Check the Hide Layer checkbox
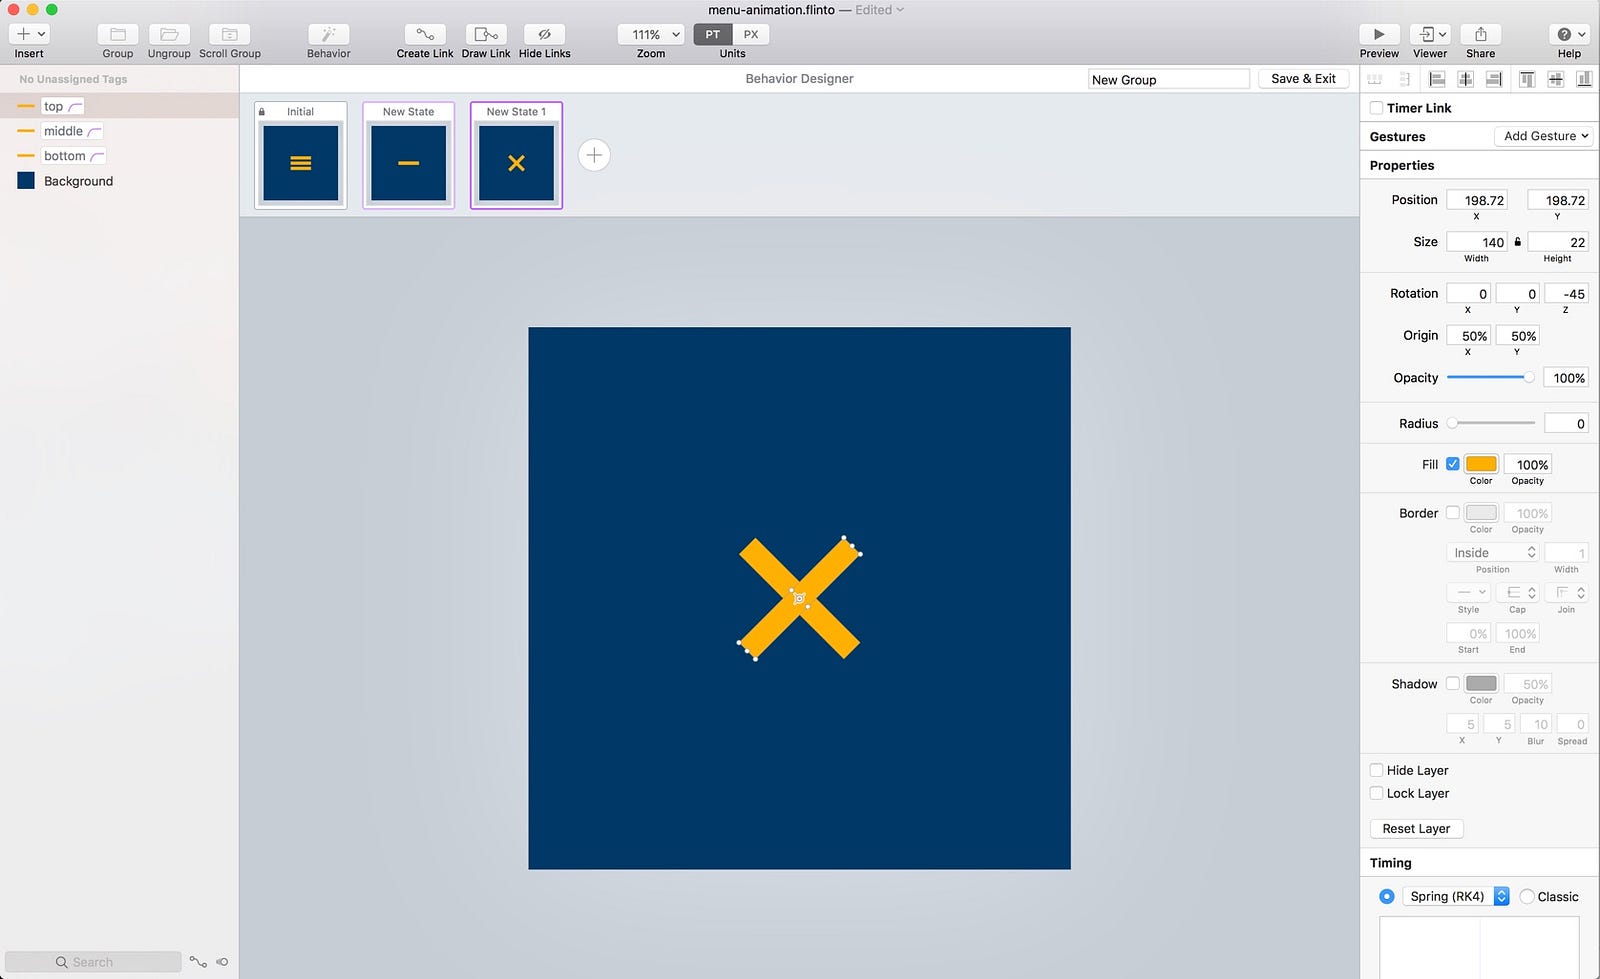This screenshot has height=979, width=1600. 1377,770
